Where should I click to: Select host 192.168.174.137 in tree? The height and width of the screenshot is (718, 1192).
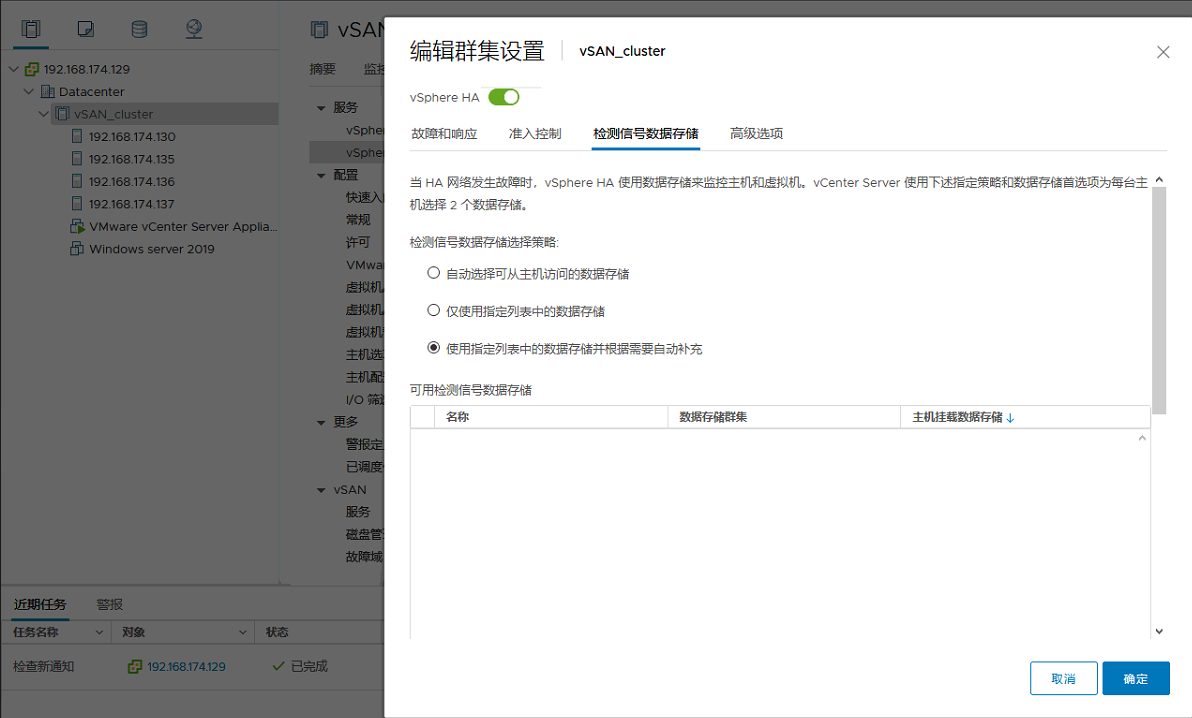[132, 204]
